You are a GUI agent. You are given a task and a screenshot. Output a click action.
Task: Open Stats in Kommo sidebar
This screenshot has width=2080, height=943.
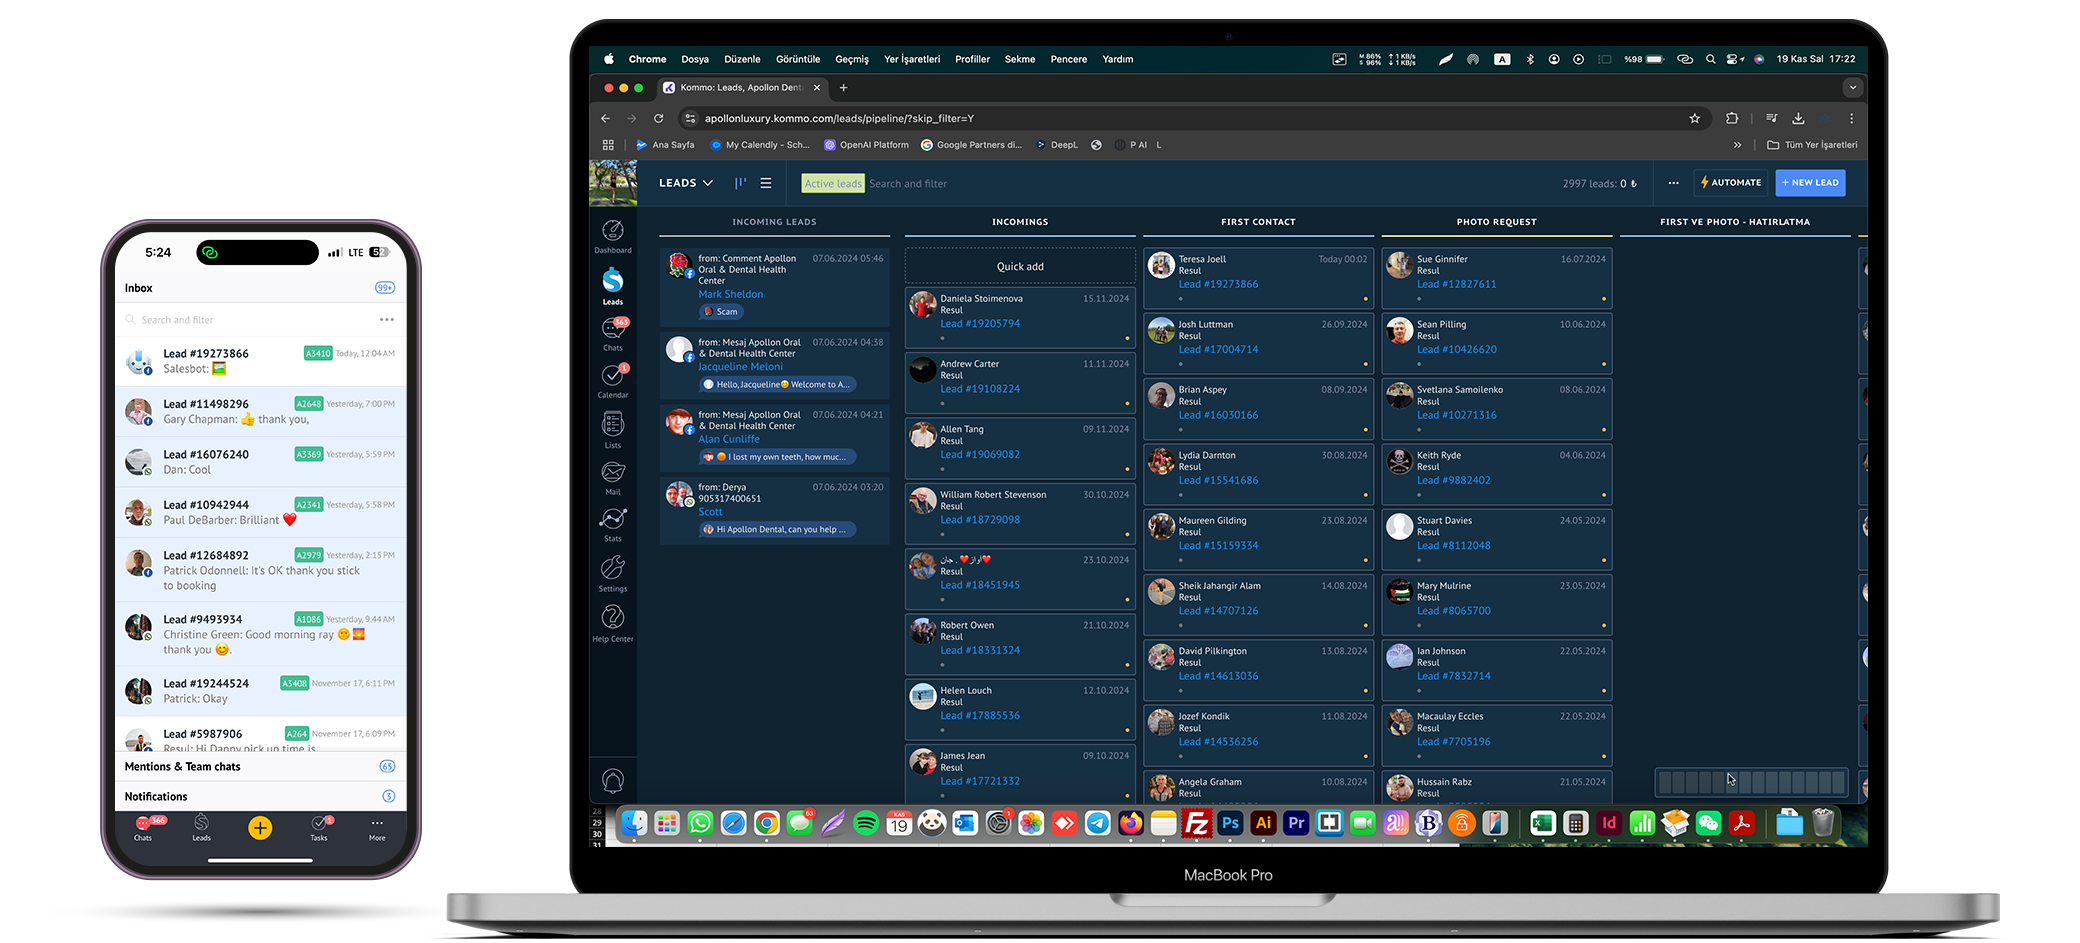613,524
